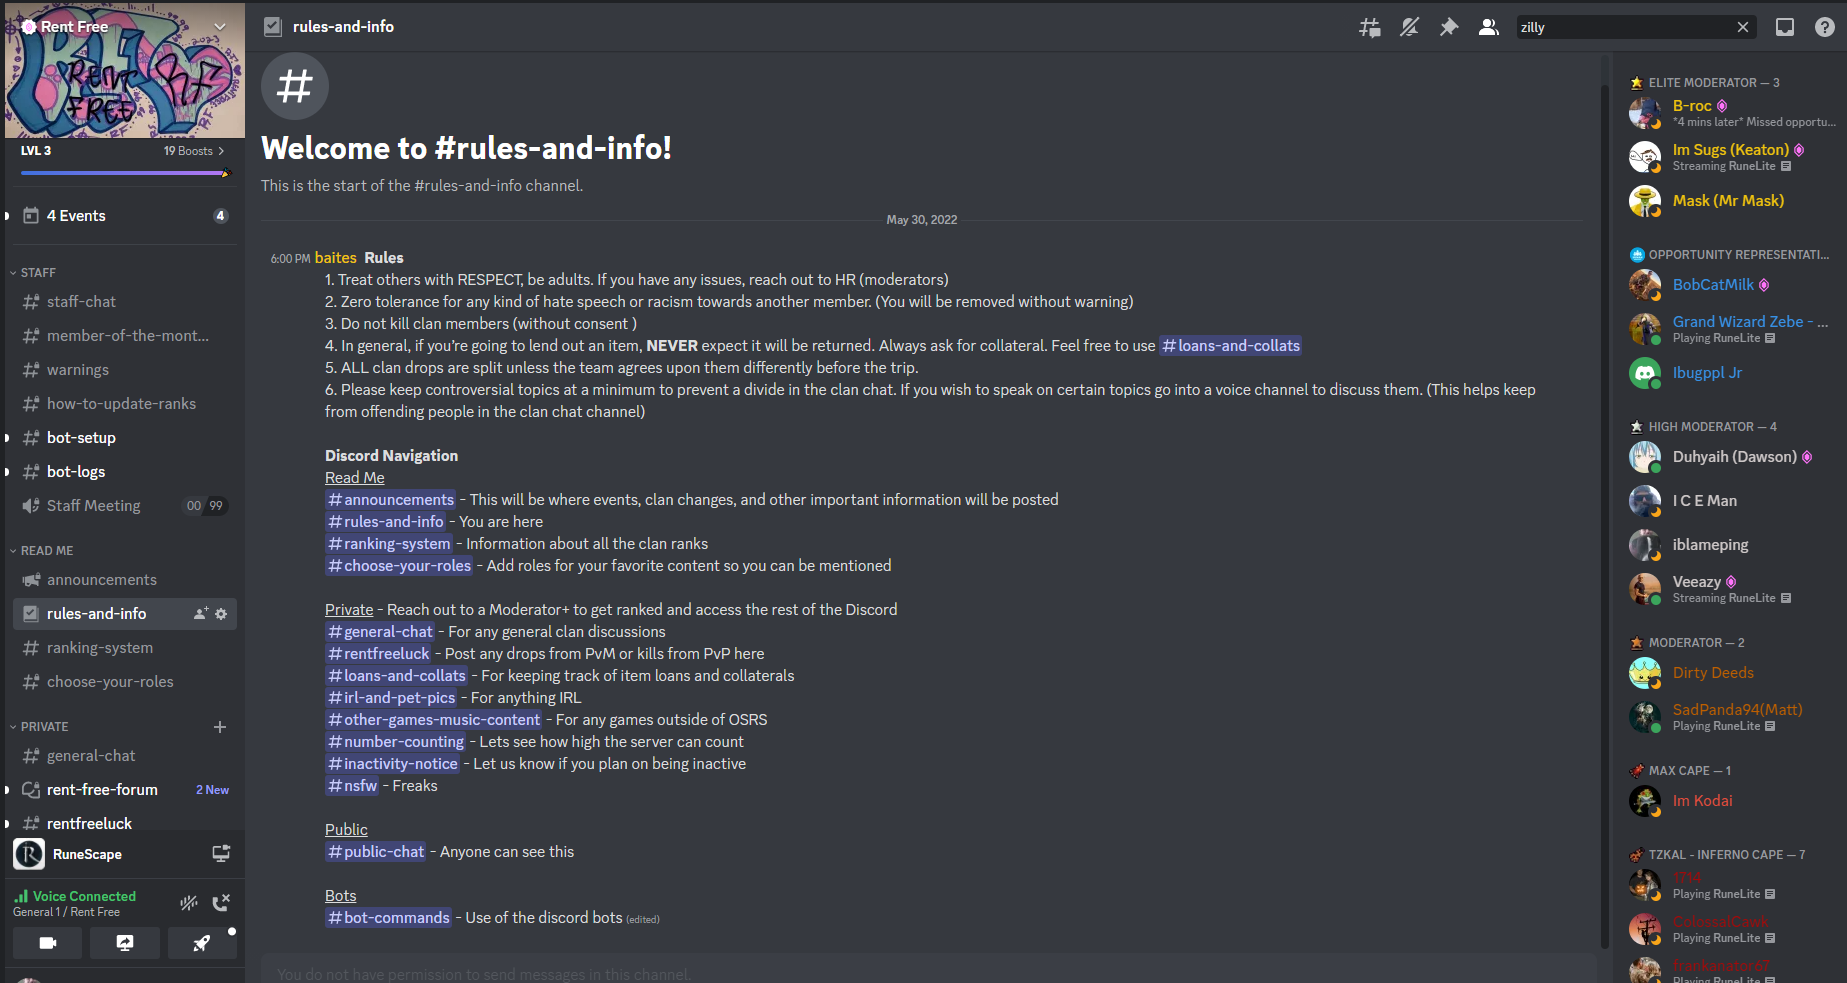The width and height of the screenshot is (1847, 983).
Task: Share your screen button
Action: [x=124, y=943]
